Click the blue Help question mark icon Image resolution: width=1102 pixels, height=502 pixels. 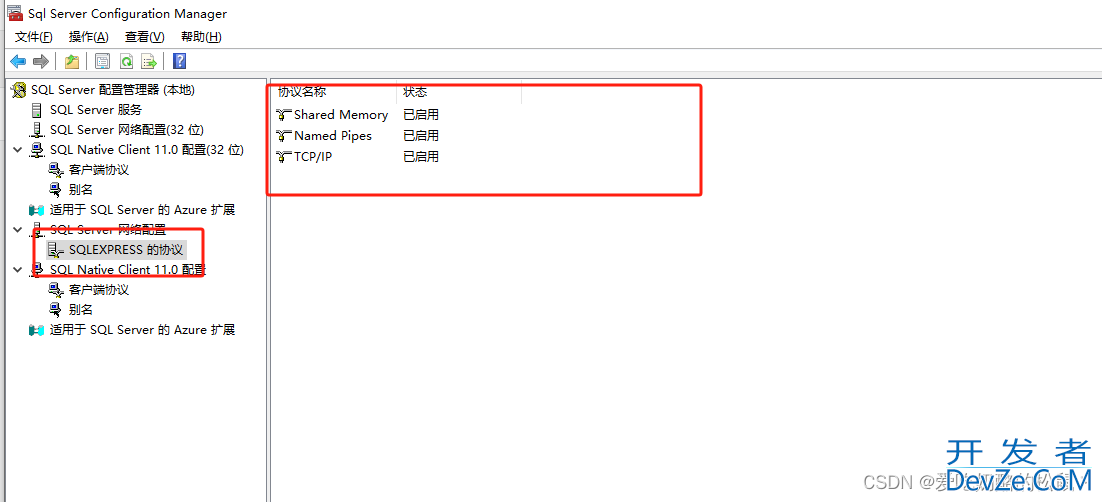coord(180,62)
